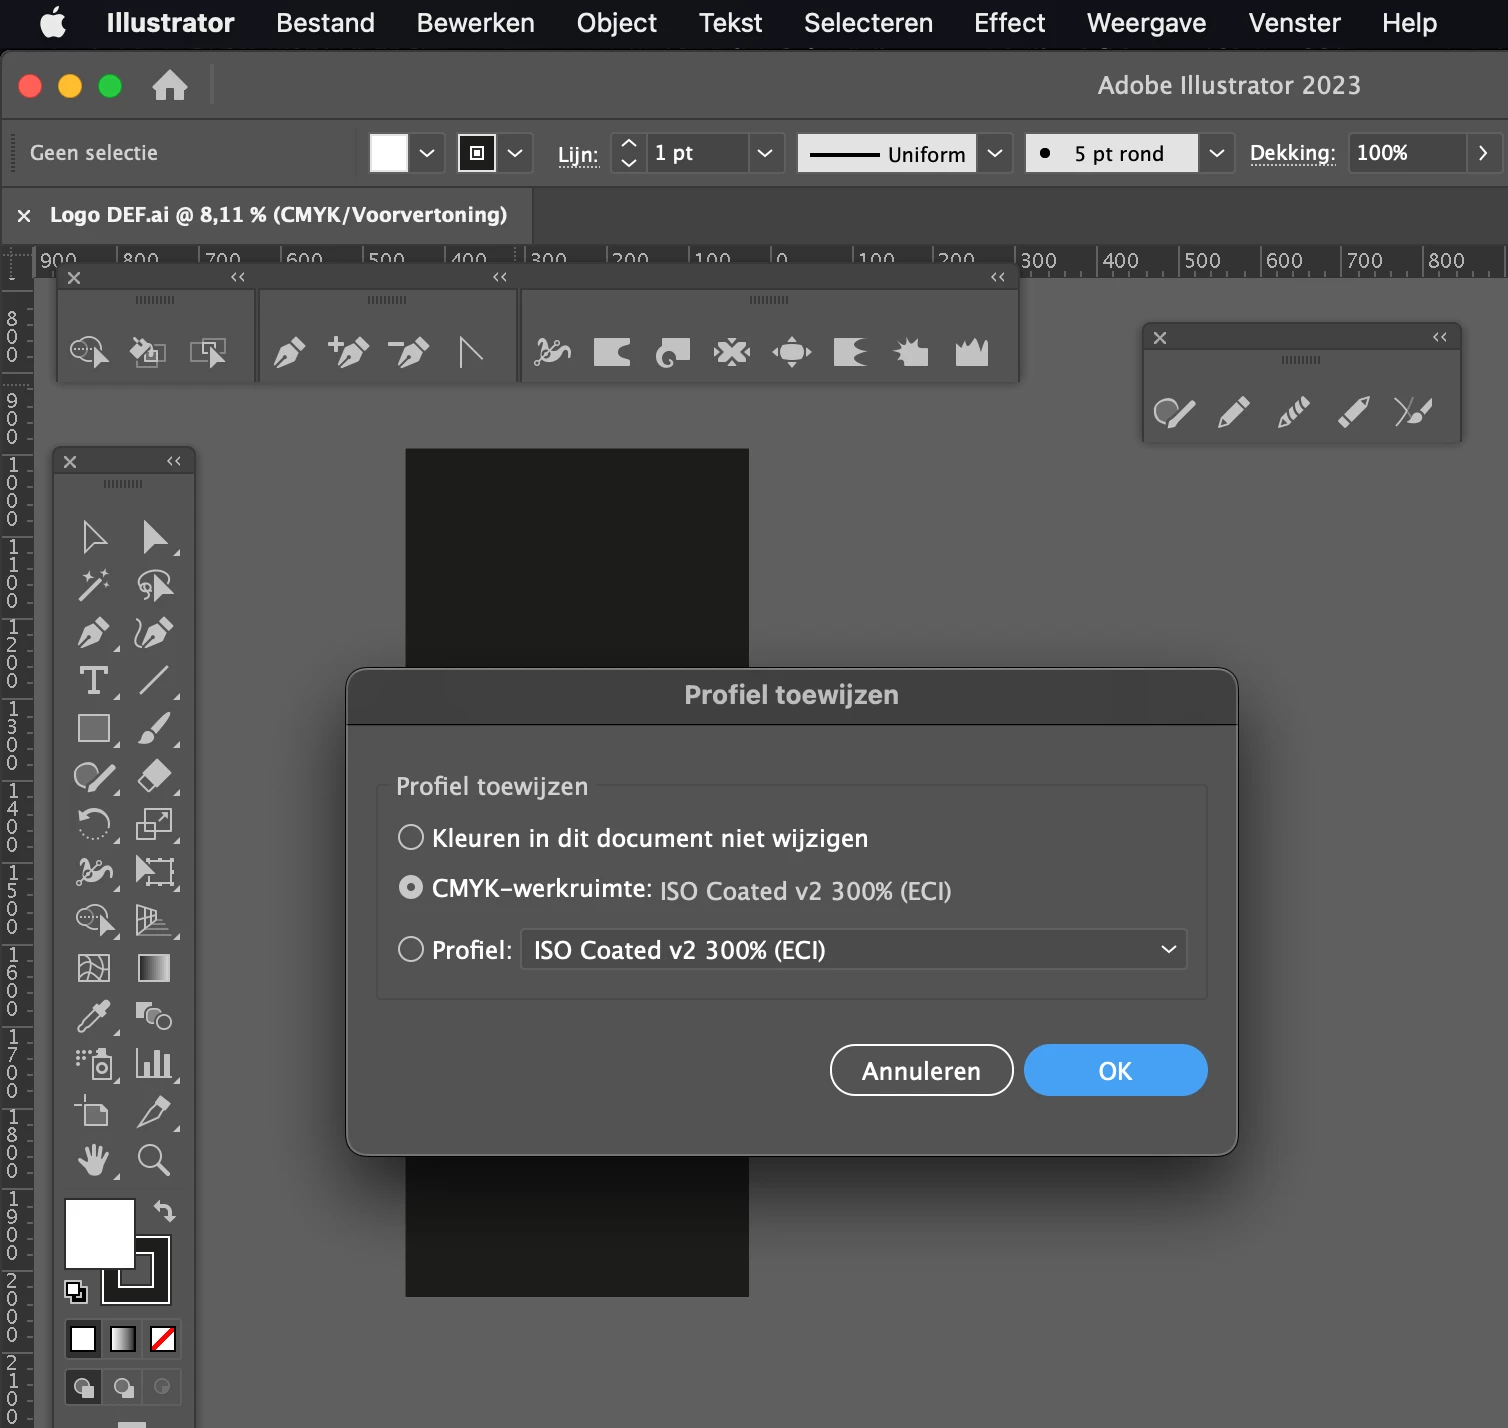
Task: Open the Apple menu
Action: click(x=53, y=22)
